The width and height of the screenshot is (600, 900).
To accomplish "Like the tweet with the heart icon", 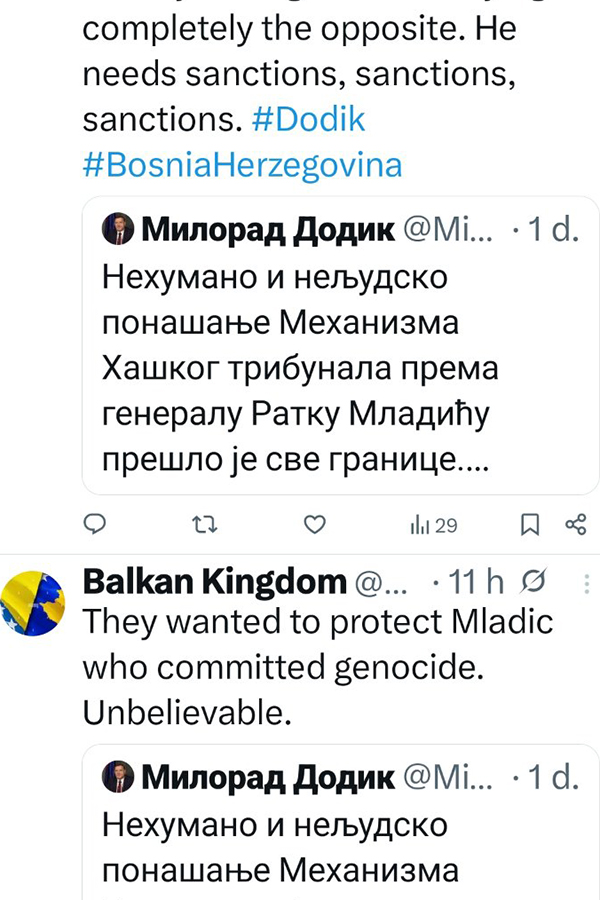I will click(x=314, y=524).
